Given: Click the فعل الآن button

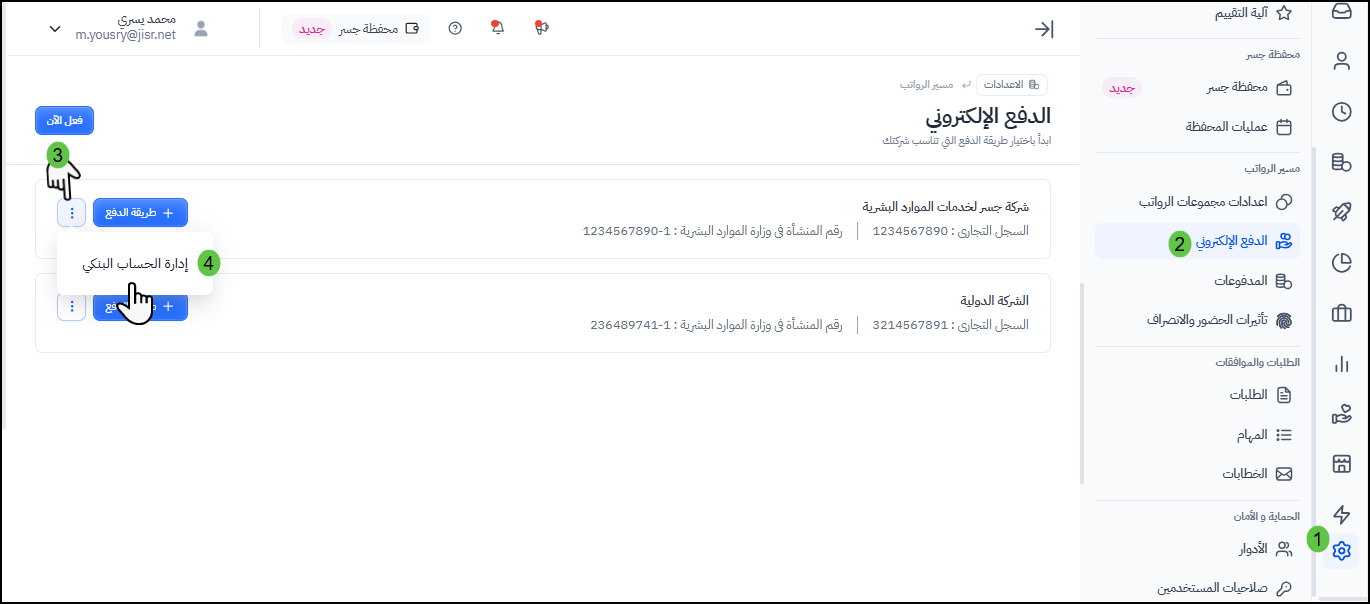Looking at the screenshot, I should (65, 120).
